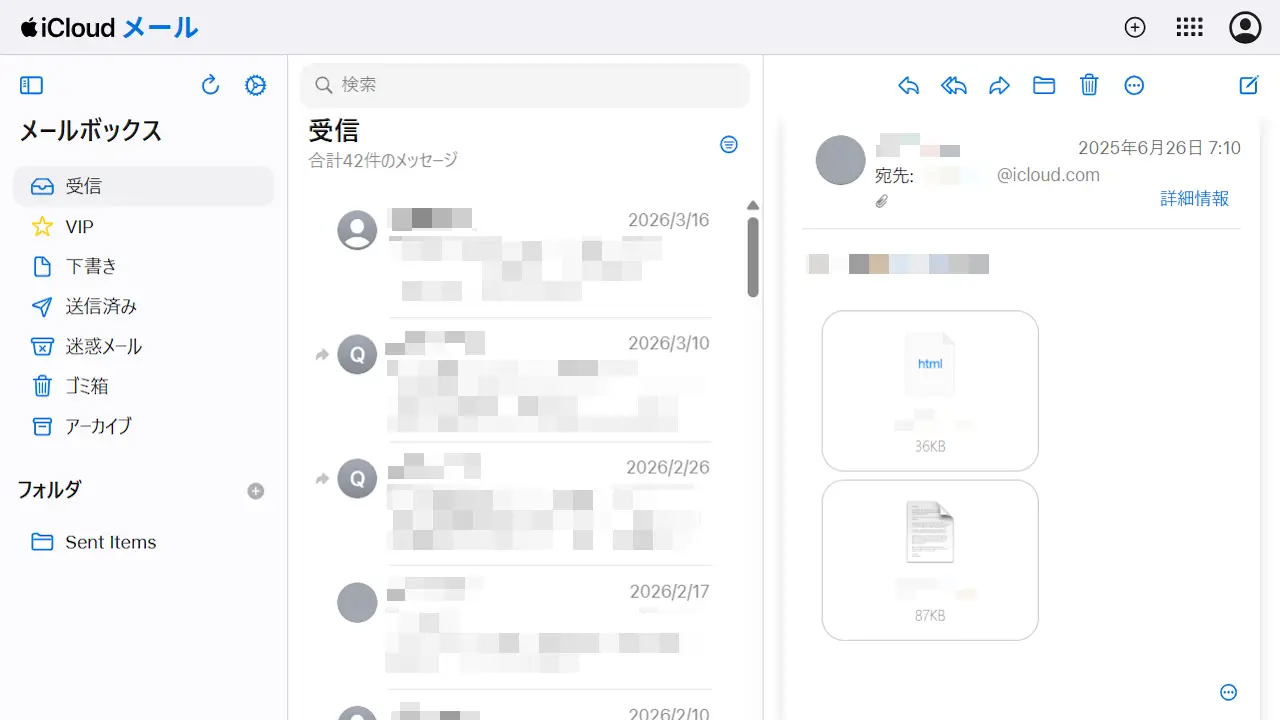Move message using the folder icon

pyautogui.click(x=1044, y=86)
